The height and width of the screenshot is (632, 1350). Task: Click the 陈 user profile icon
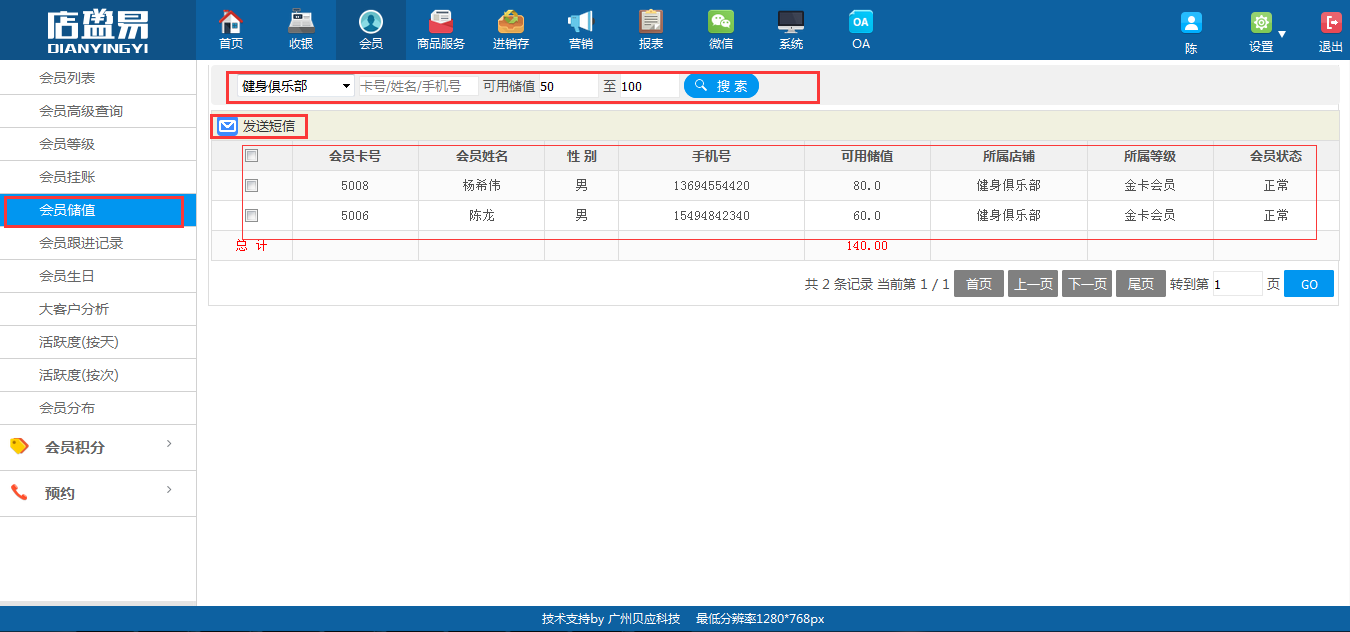point(1191,23)
